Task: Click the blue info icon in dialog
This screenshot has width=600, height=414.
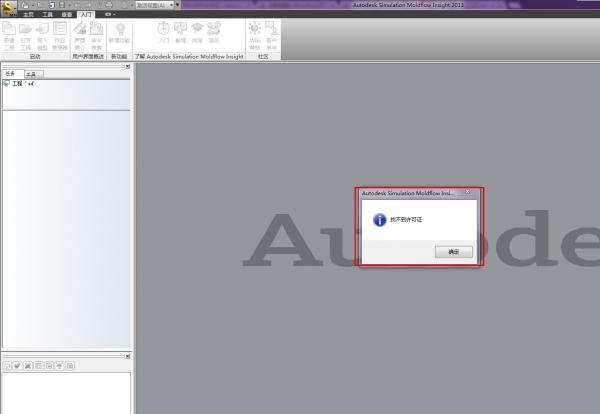Action: click(x=380, y=220)
